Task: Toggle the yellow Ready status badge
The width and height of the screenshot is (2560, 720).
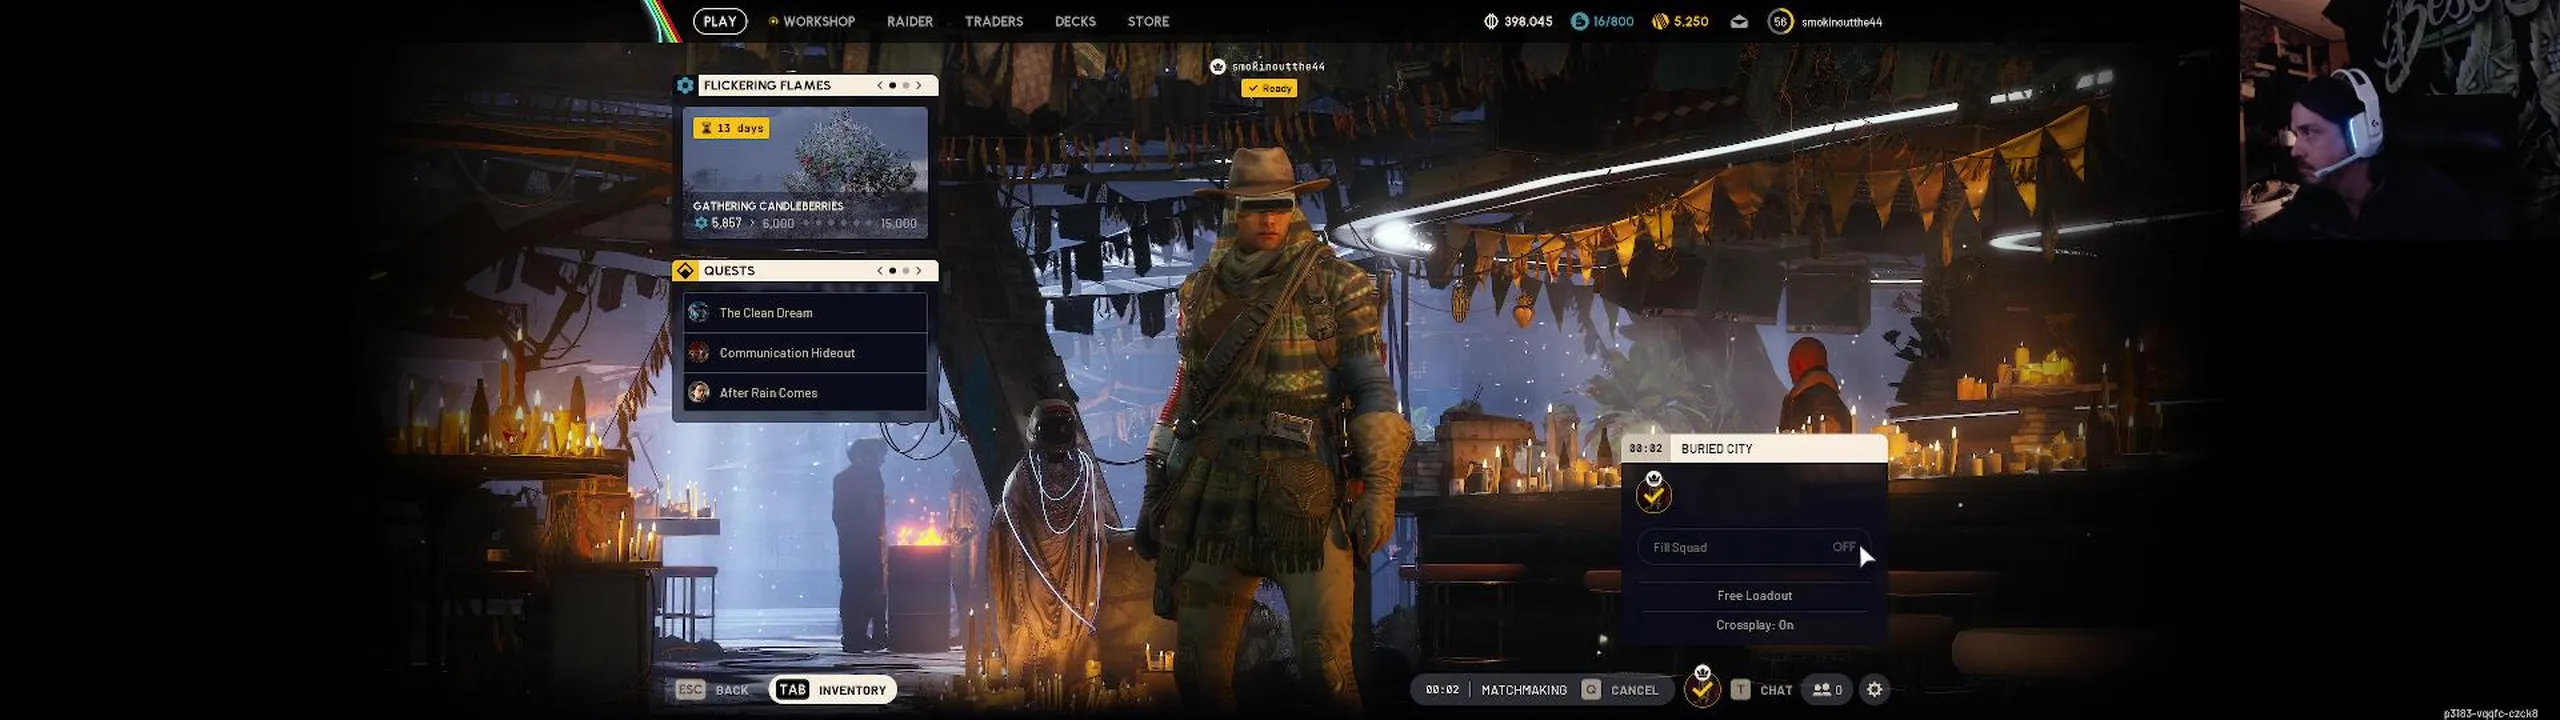Action: point(1269,88)
